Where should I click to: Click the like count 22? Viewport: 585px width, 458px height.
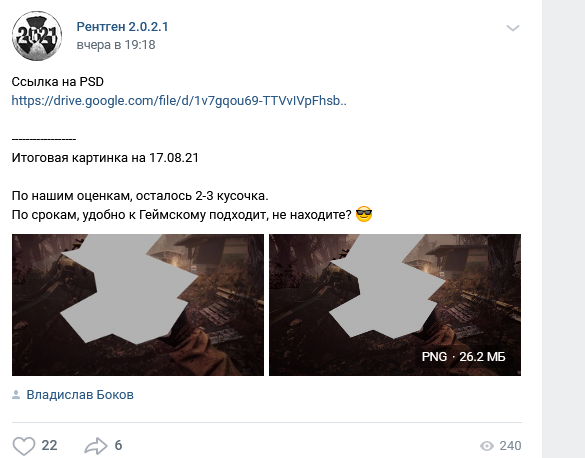pos(49,445)
